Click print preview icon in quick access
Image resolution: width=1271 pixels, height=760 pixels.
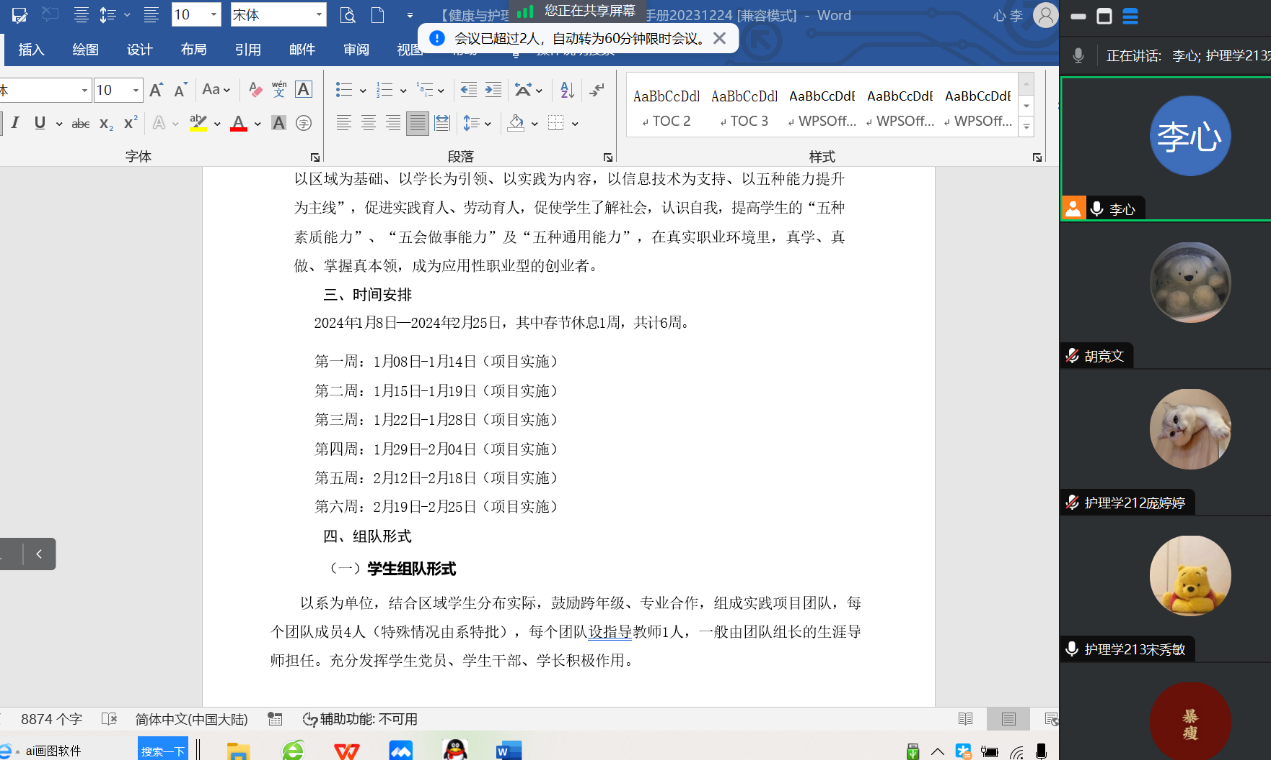347,15
